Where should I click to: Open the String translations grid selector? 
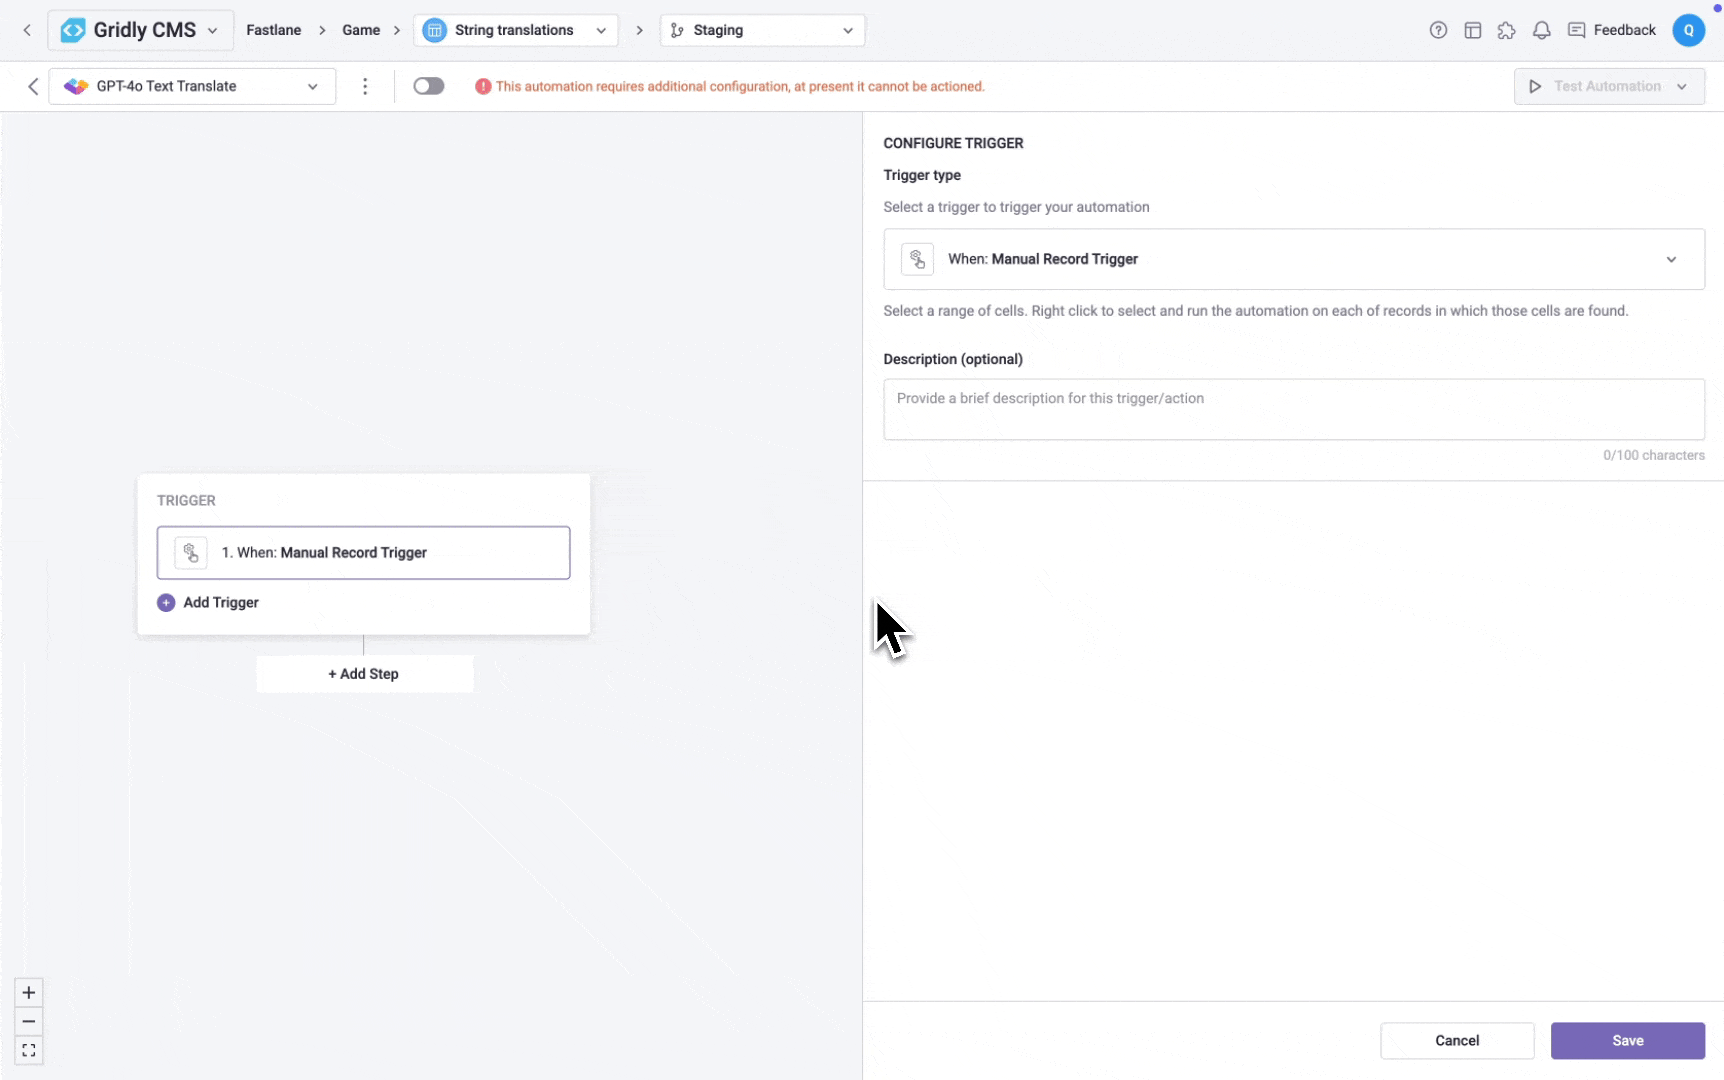(x=515, y=30)
